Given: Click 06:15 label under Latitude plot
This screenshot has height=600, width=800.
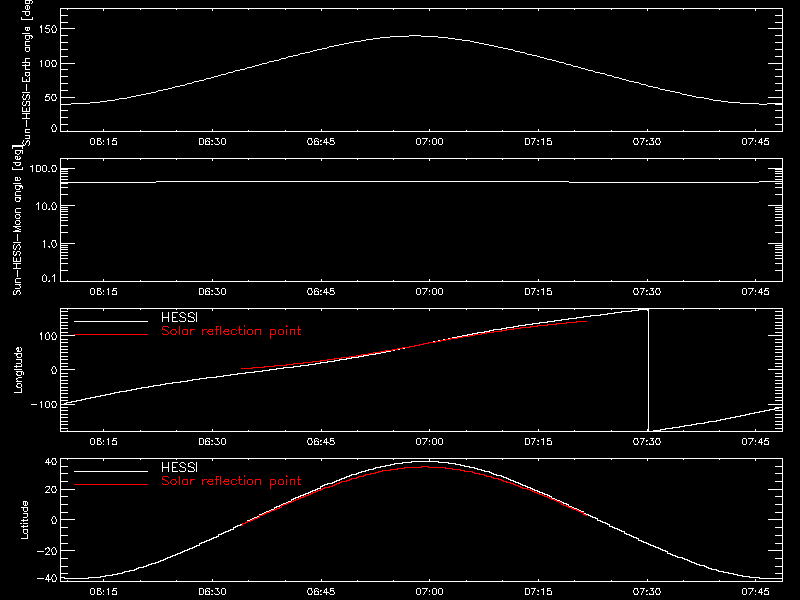Looking at the screenshot, I should [x=104, y=592].
